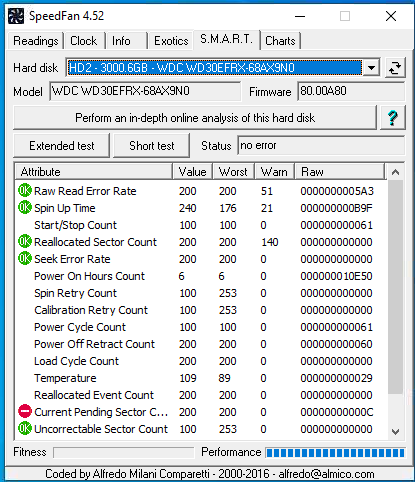Image resolution: width=415 pixels, height=482 pixels.
Task: Click the green OK icon beside Raw Read Error Rate
Action: click(x=25, y=190)
